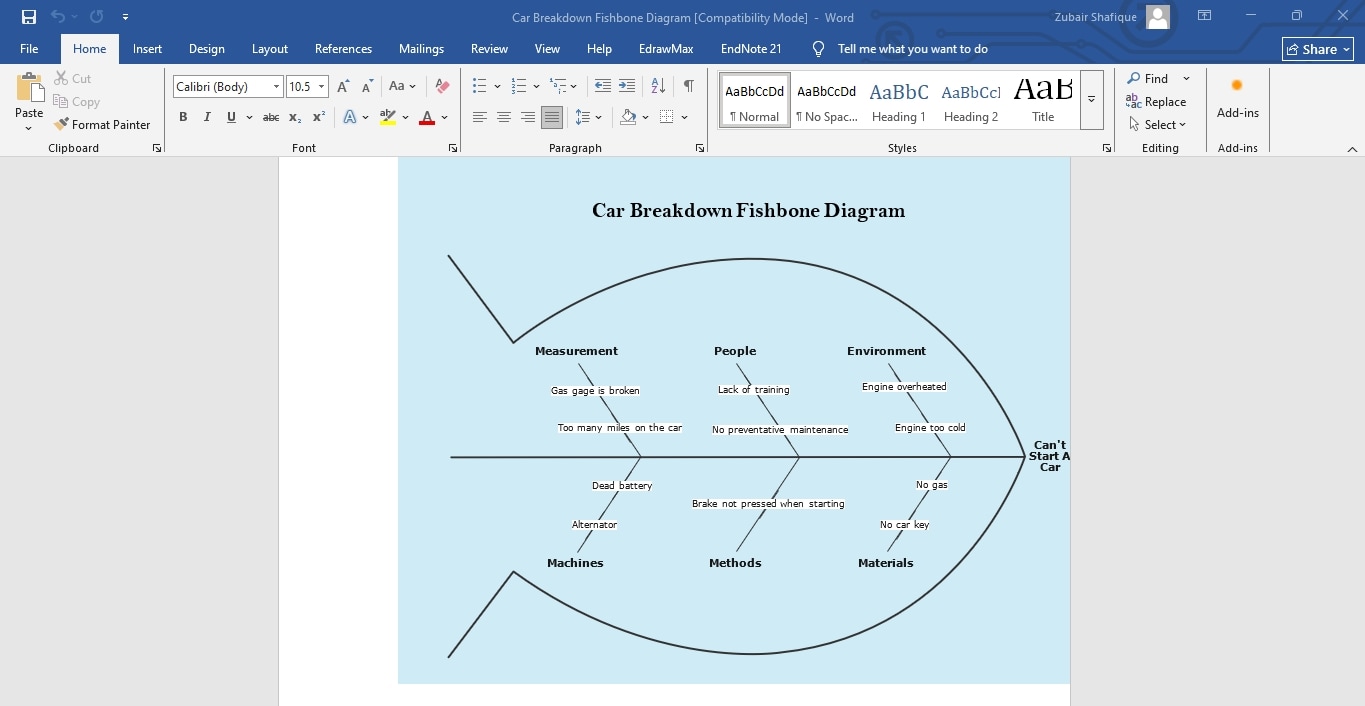Toggle center paragraph alignment
The width and height of the screenshot is (1365, 706).
tap(504, 117)
